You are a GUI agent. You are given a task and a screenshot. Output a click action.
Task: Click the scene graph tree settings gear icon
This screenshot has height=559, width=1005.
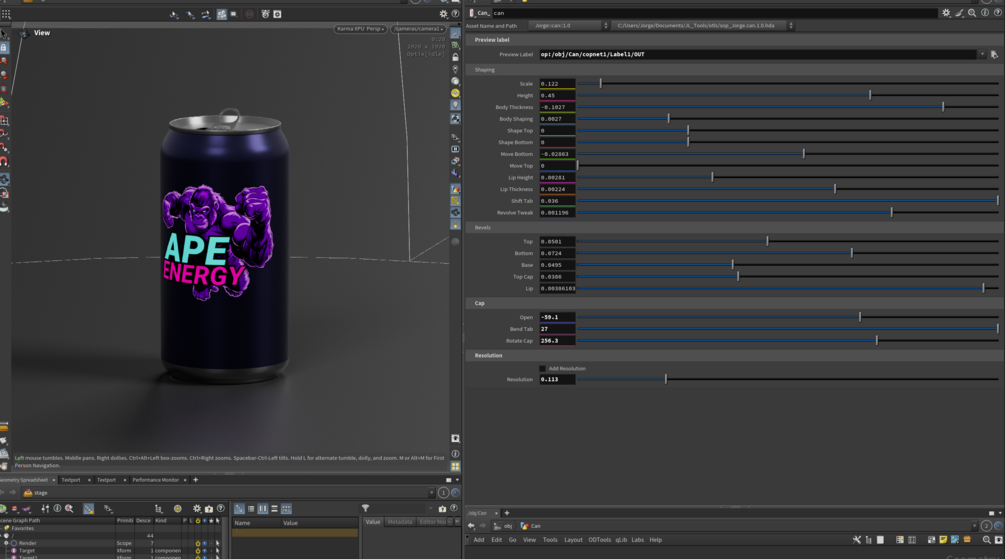[x=197, y=508]
